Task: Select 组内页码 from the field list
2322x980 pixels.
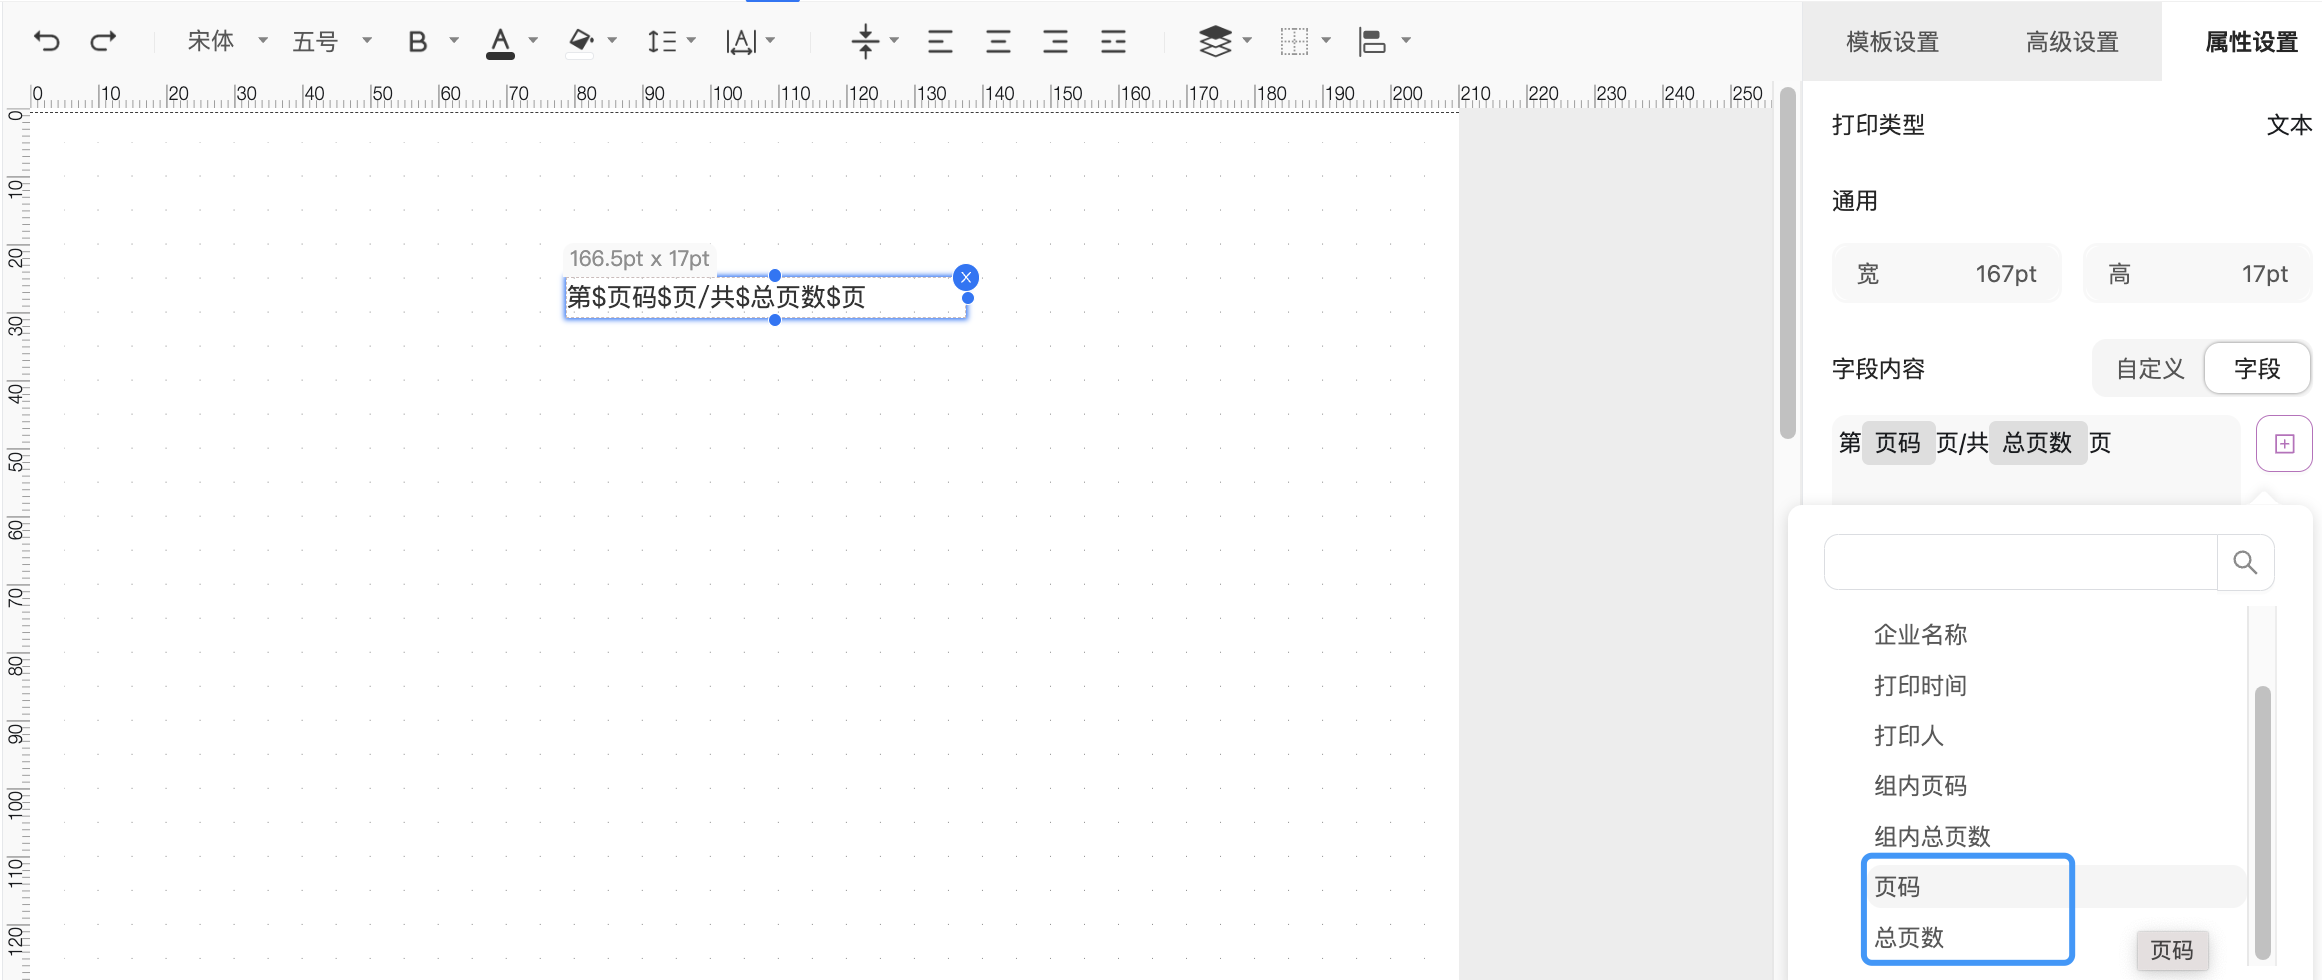Action: pyautogui.click(x=1920, y=785)
